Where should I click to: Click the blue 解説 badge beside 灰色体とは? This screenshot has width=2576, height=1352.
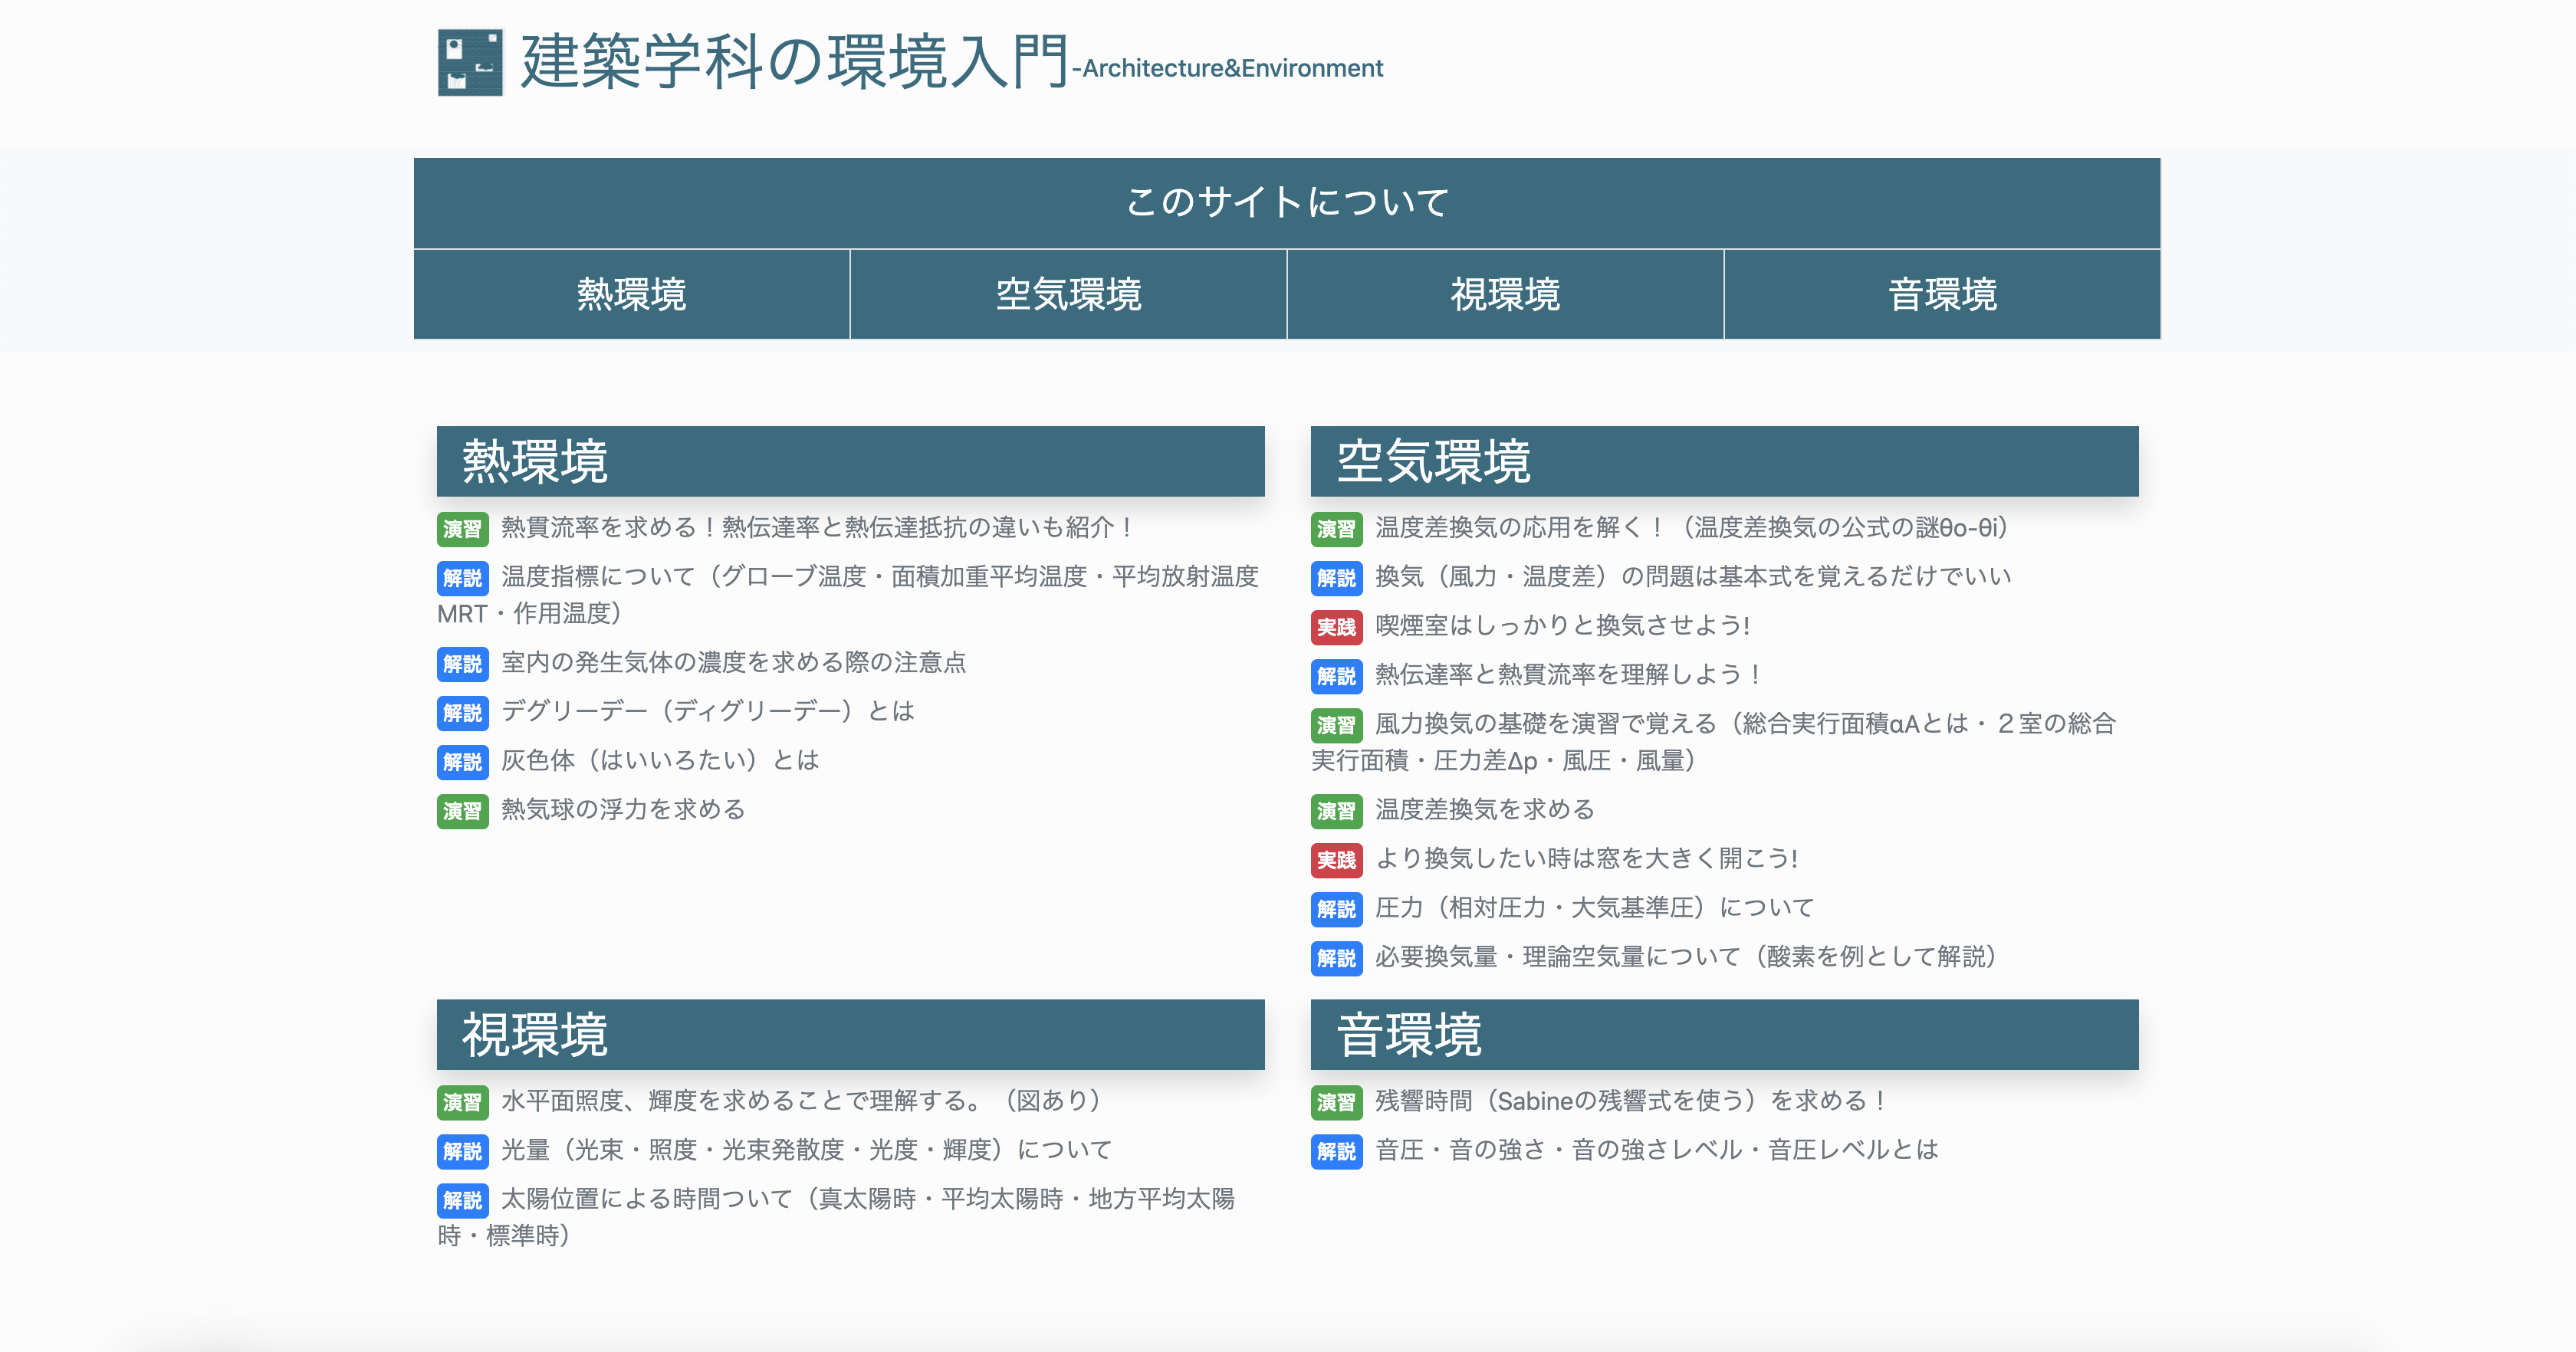pos(462,761)
